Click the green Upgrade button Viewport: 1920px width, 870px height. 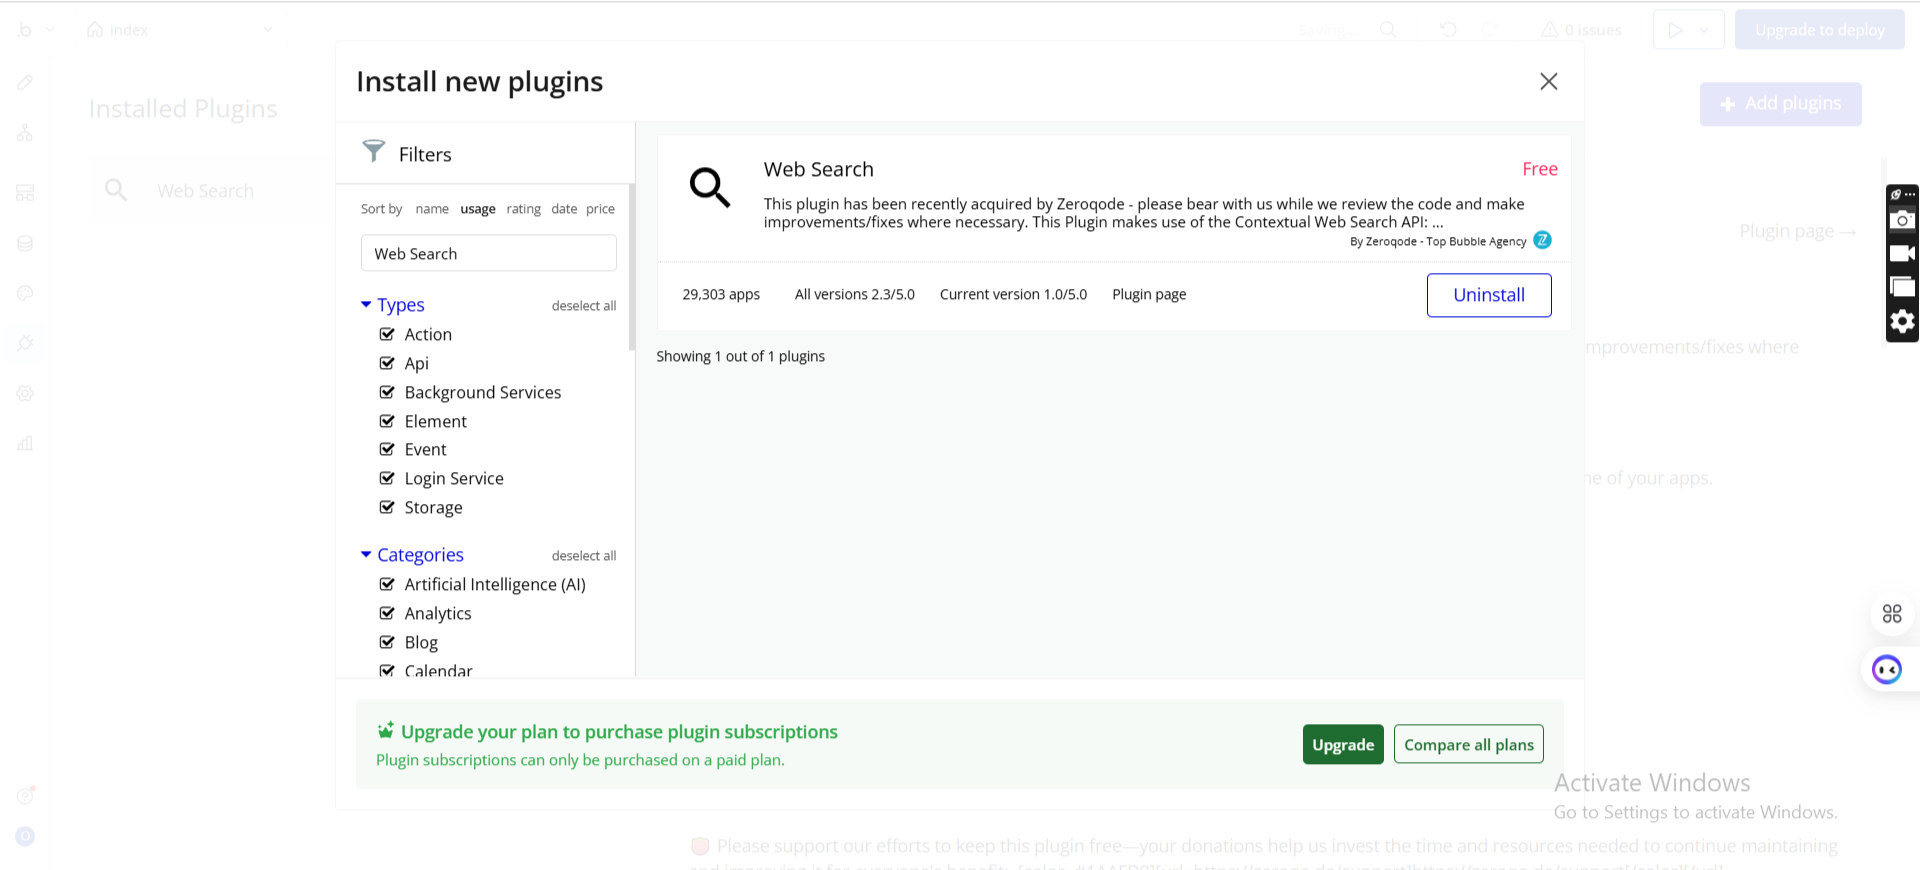pyautogui.click(x=1342, y=744)
